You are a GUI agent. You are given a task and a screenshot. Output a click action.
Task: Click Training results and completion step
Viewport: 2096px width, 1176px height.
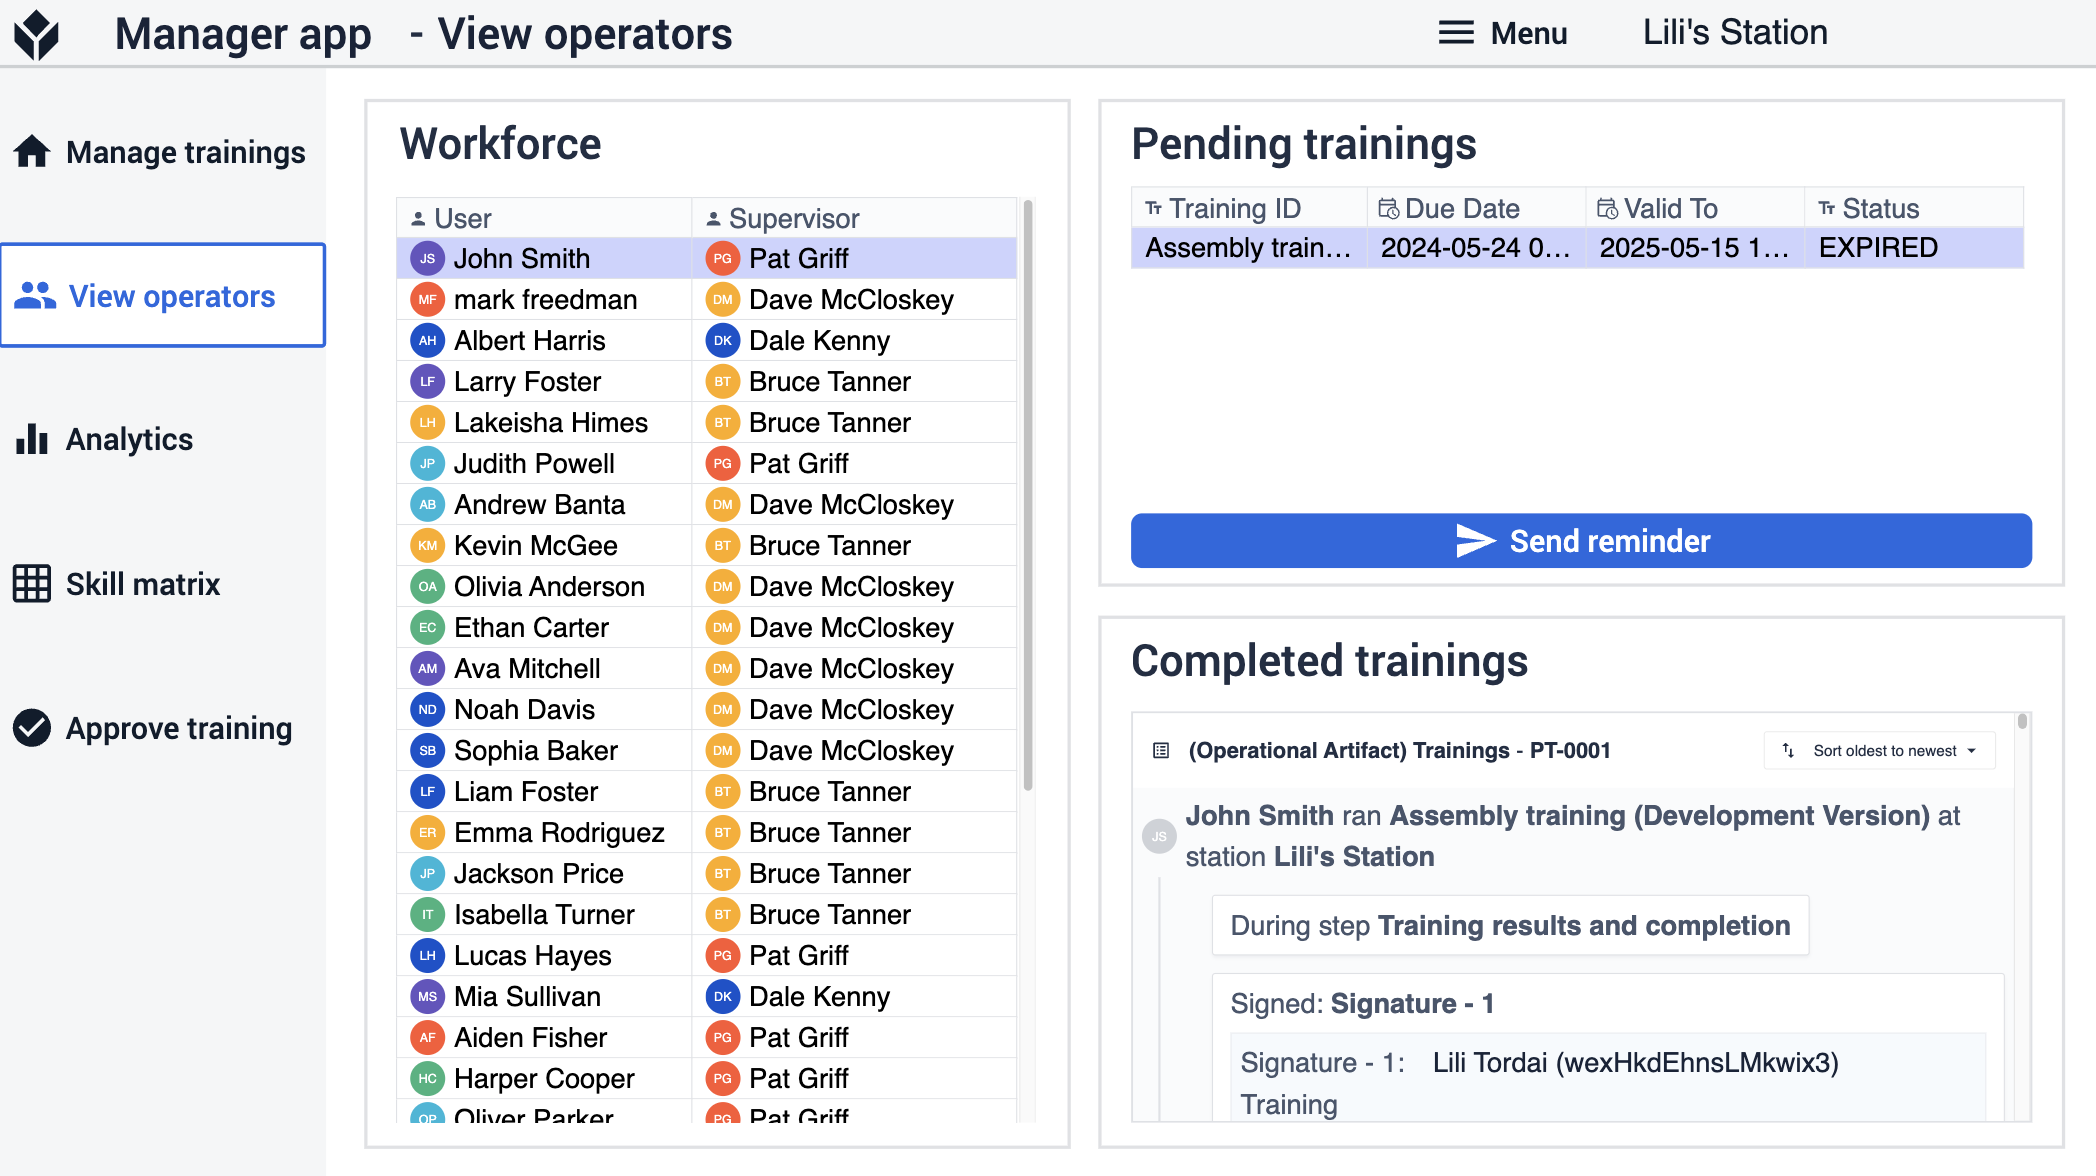pos(1583,925)
